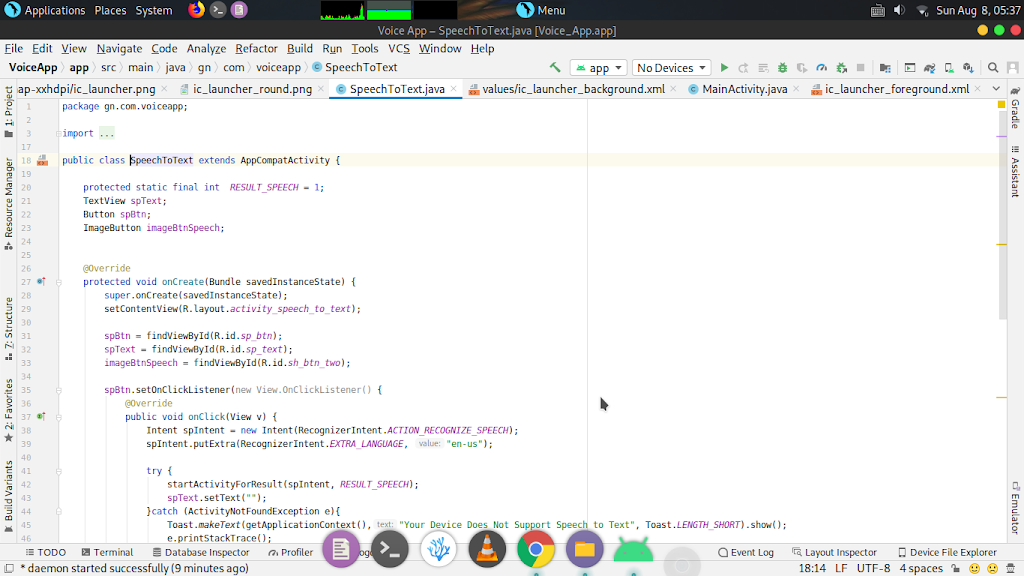This screenshot has height=576, width=1024.
Task: Open the Layout Inspector
Action: point(834,552)
